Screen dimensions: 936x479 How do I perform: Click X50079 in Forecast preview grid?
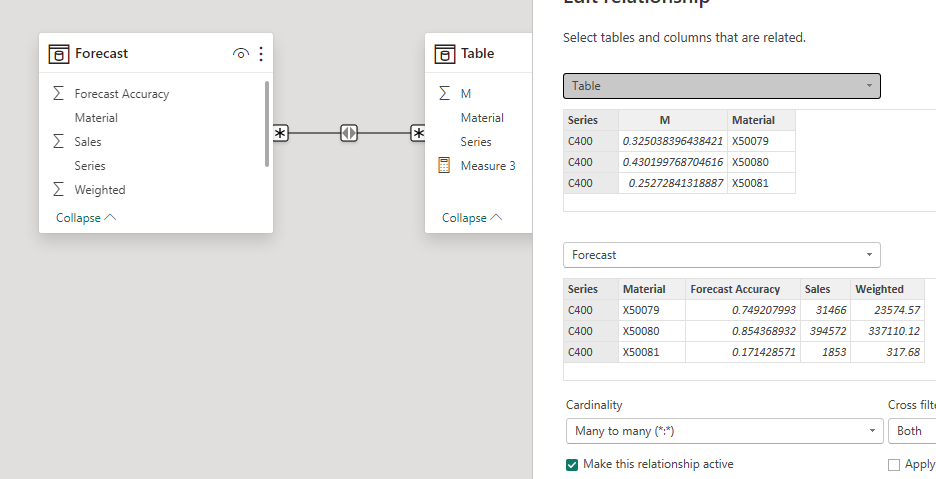[x=652, y=311]
